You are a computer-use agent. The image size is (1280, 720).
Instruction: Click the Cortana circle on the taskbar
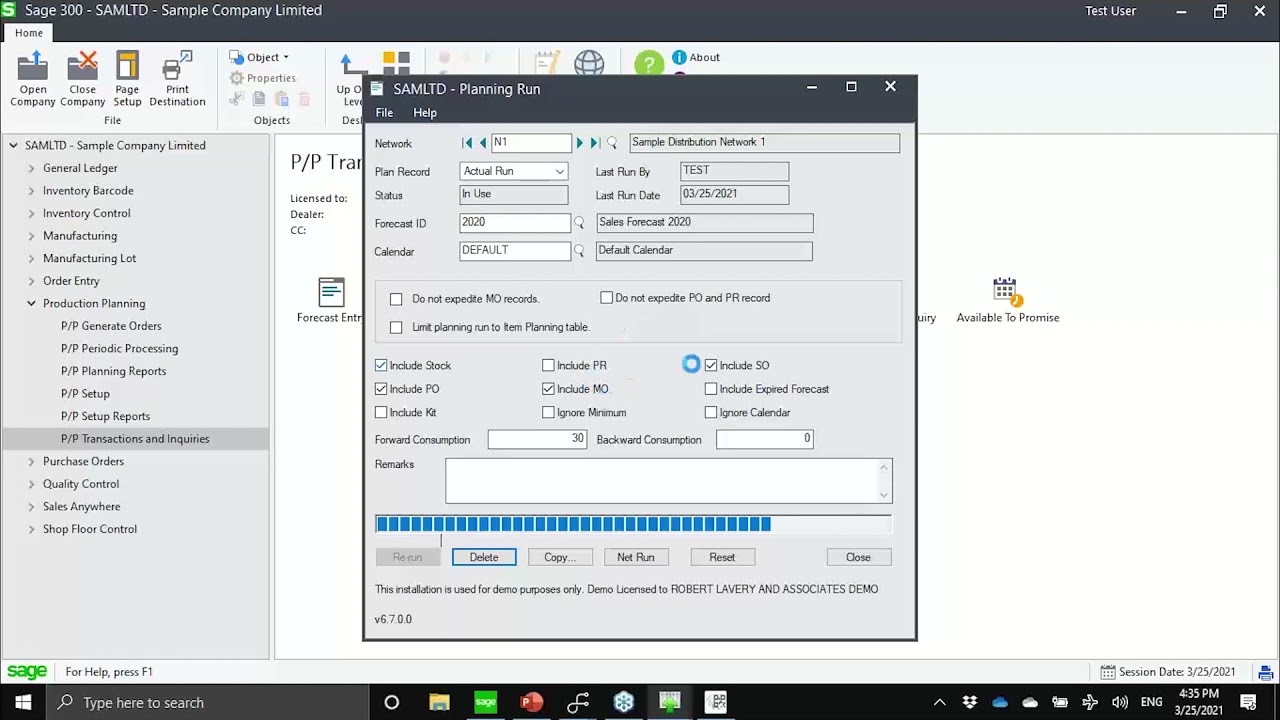392,702
